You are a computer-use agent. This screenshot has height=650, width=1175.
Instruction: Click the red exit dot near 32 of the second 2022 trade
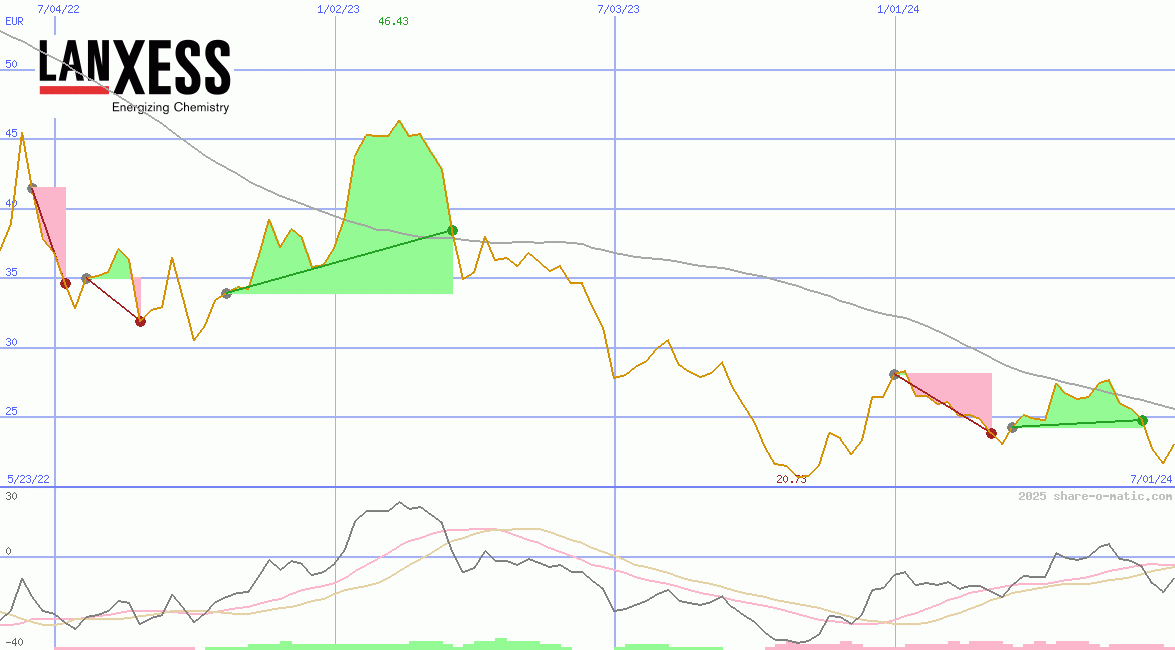click(x=140, y=322)
